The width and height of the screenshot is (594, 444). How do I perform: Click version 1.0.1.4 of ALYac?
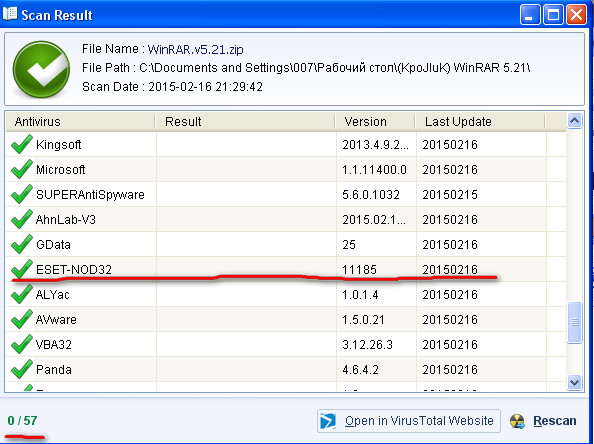point(360,294)
